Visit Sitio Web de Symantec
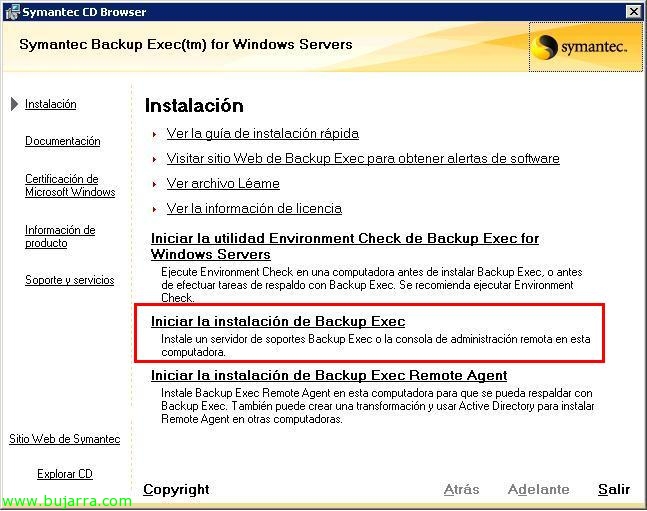 tap(65, 439)
